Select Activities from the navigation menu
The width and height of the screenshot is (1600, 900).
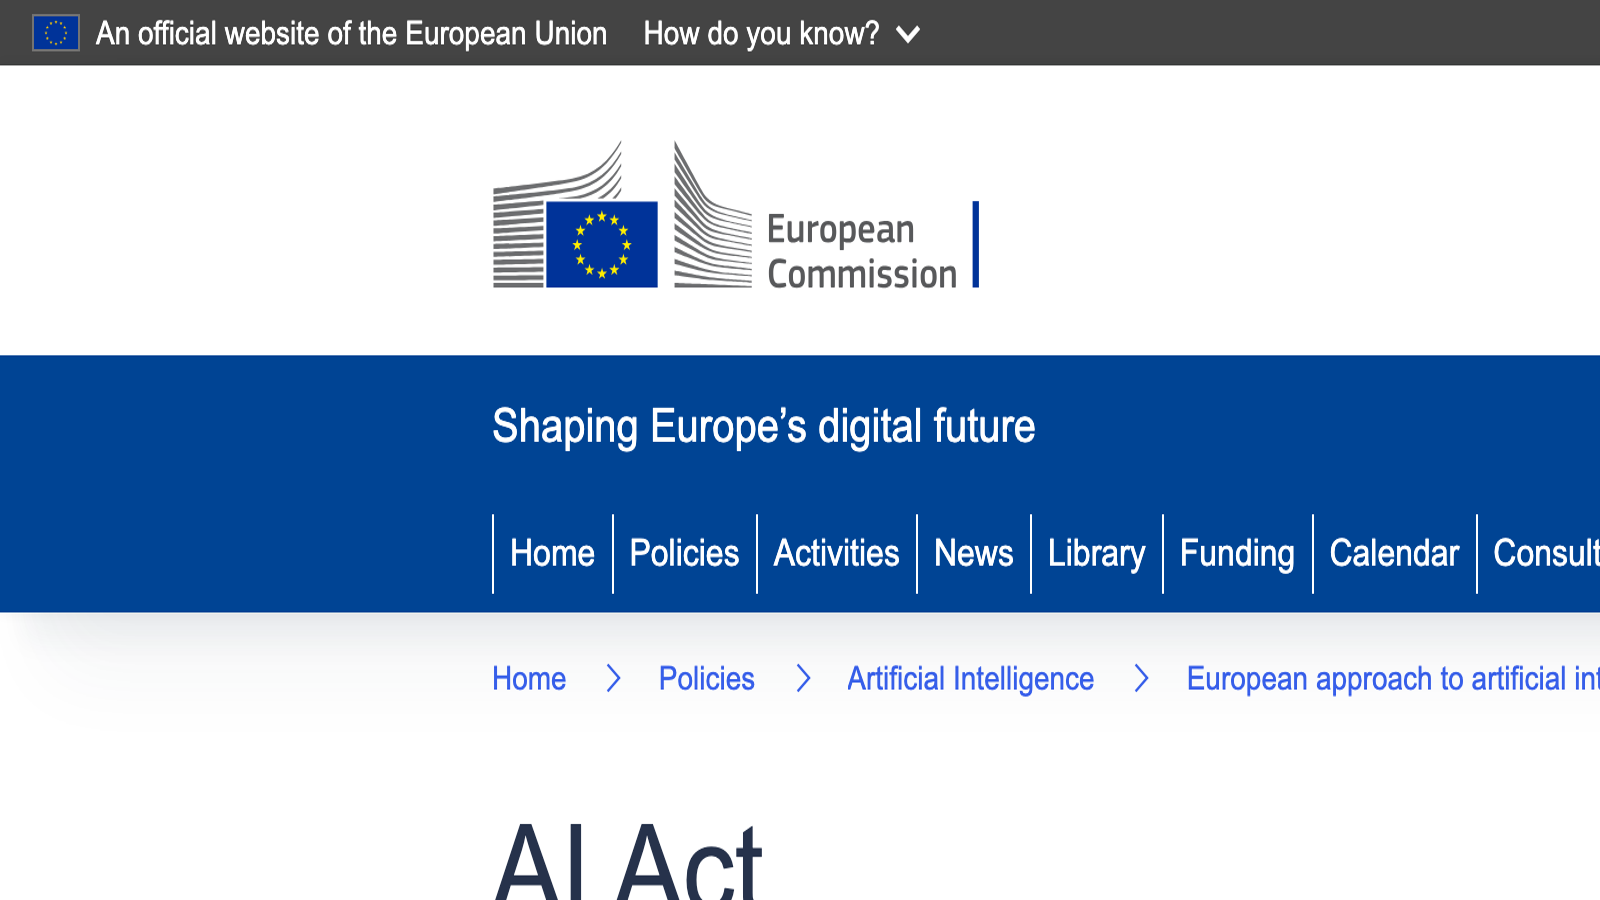[836, 553]
